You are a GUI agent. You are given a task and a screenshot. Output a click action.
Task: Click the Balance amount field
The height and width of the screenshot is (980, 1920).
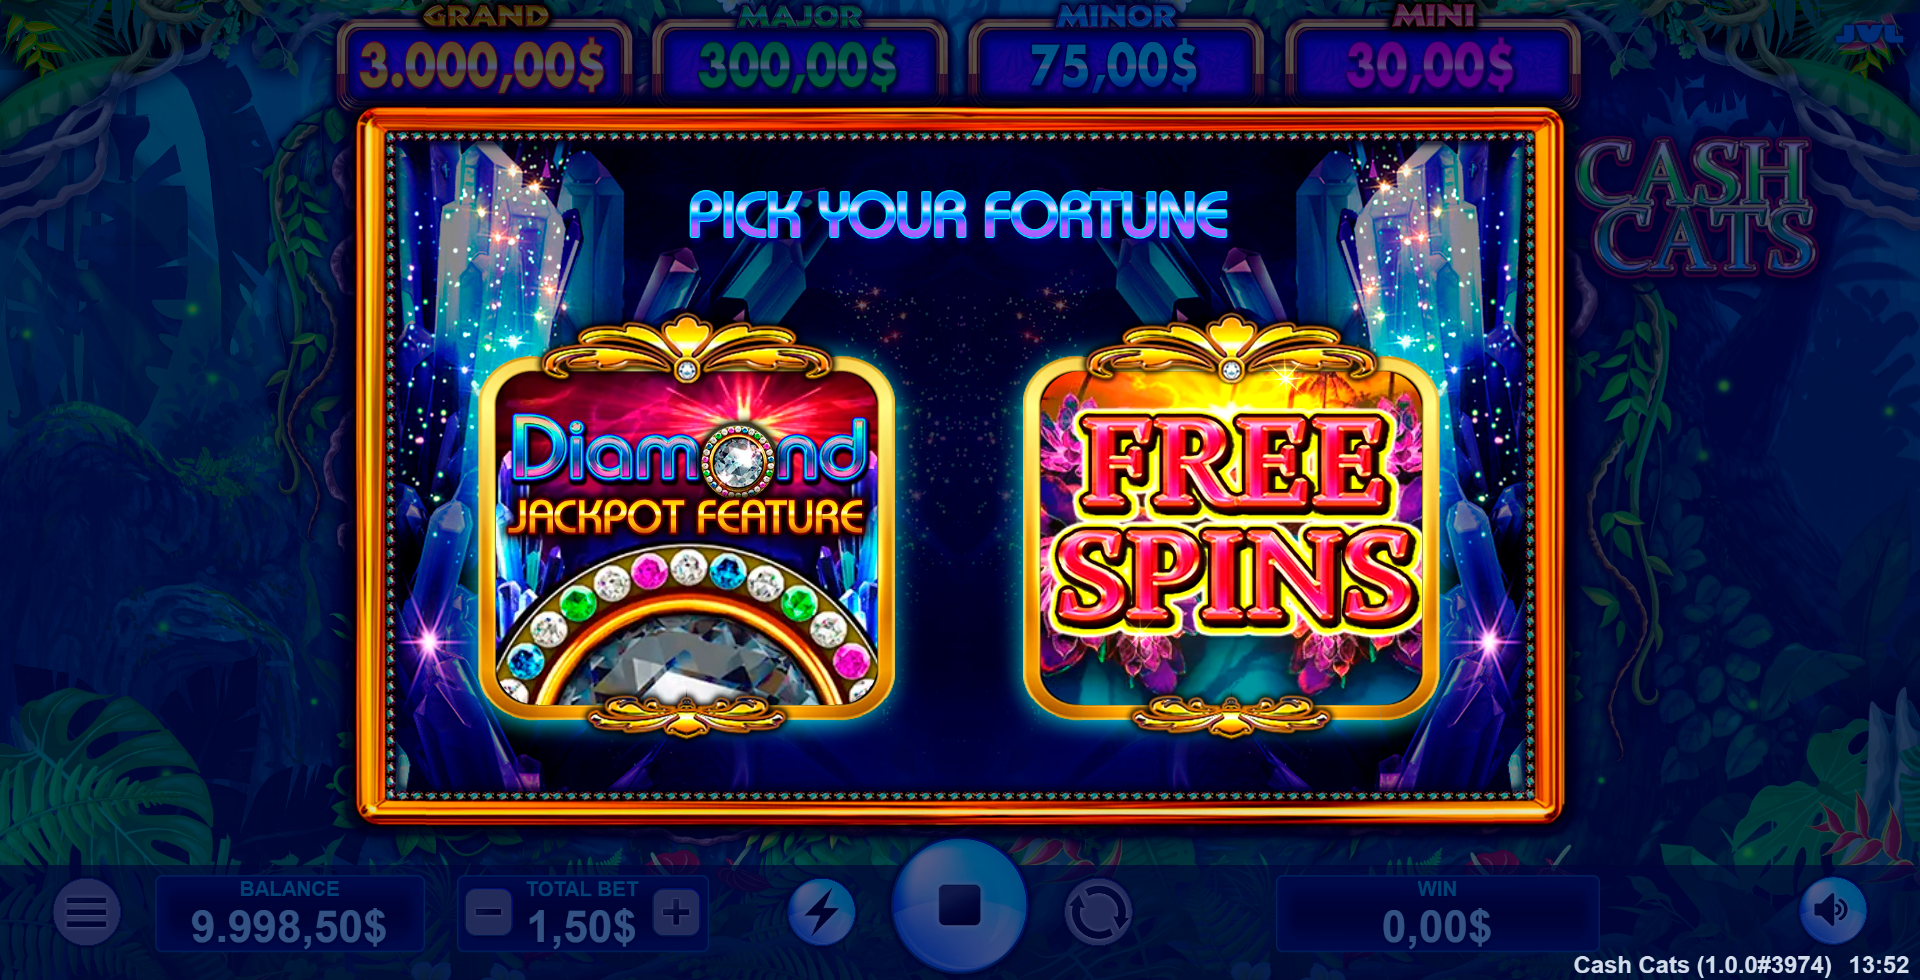point(290,914)
